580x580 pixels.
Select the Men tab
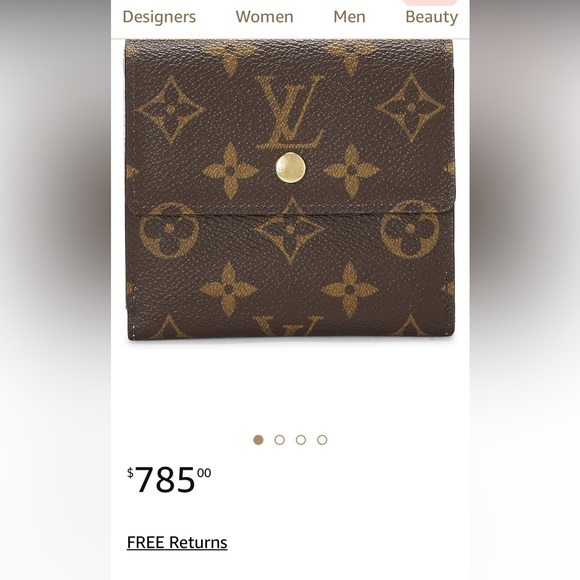click(349, 17)
